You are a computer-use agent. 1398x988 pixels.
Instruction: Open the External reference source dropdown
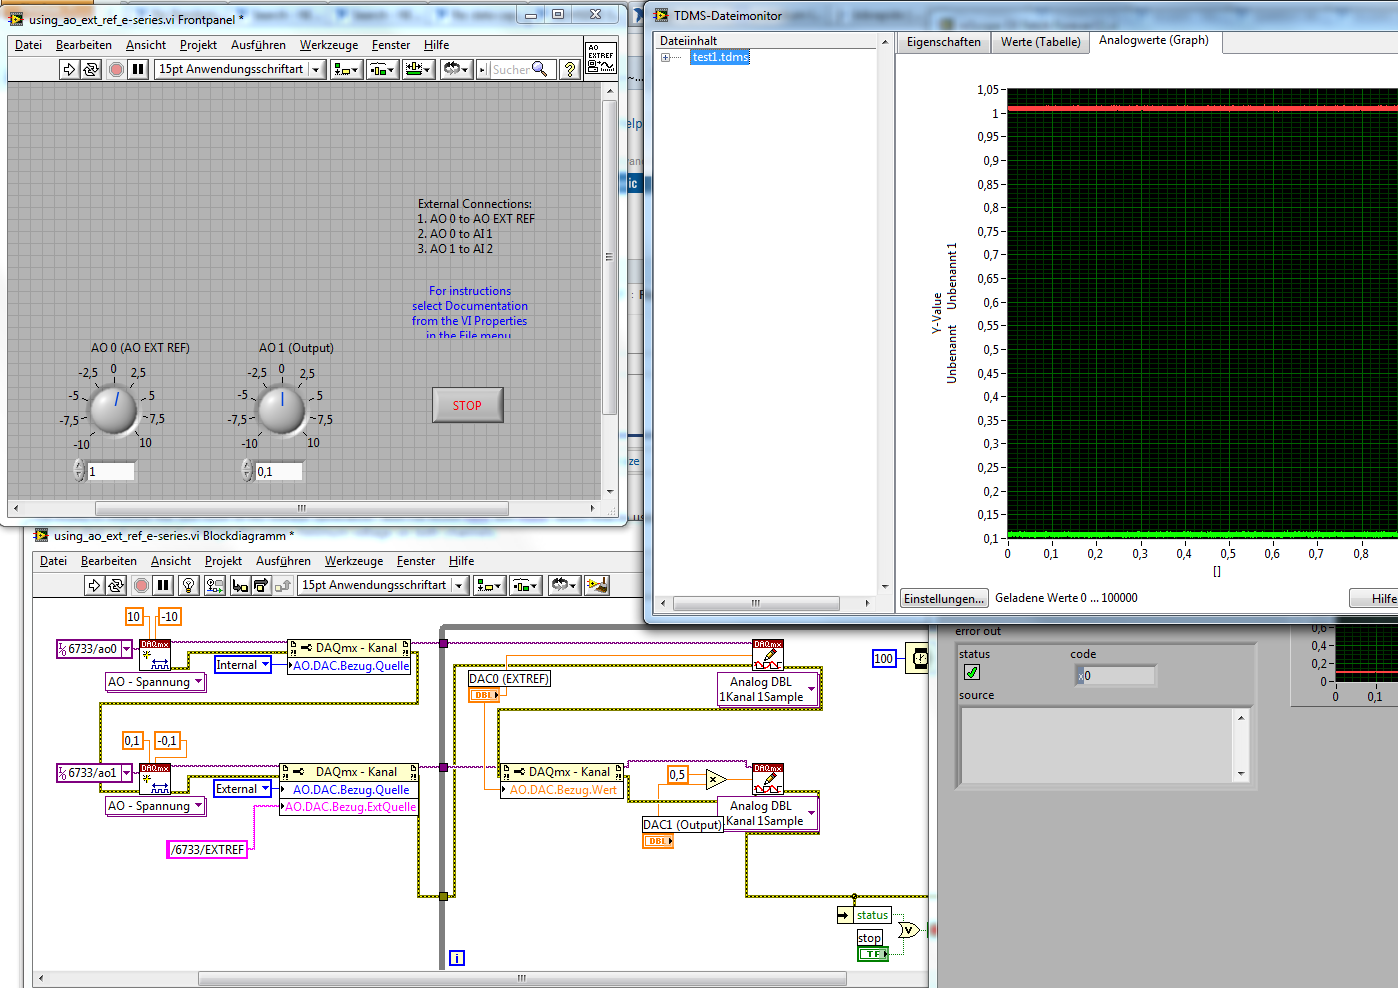pyautogui.click(x=243, y=789)
